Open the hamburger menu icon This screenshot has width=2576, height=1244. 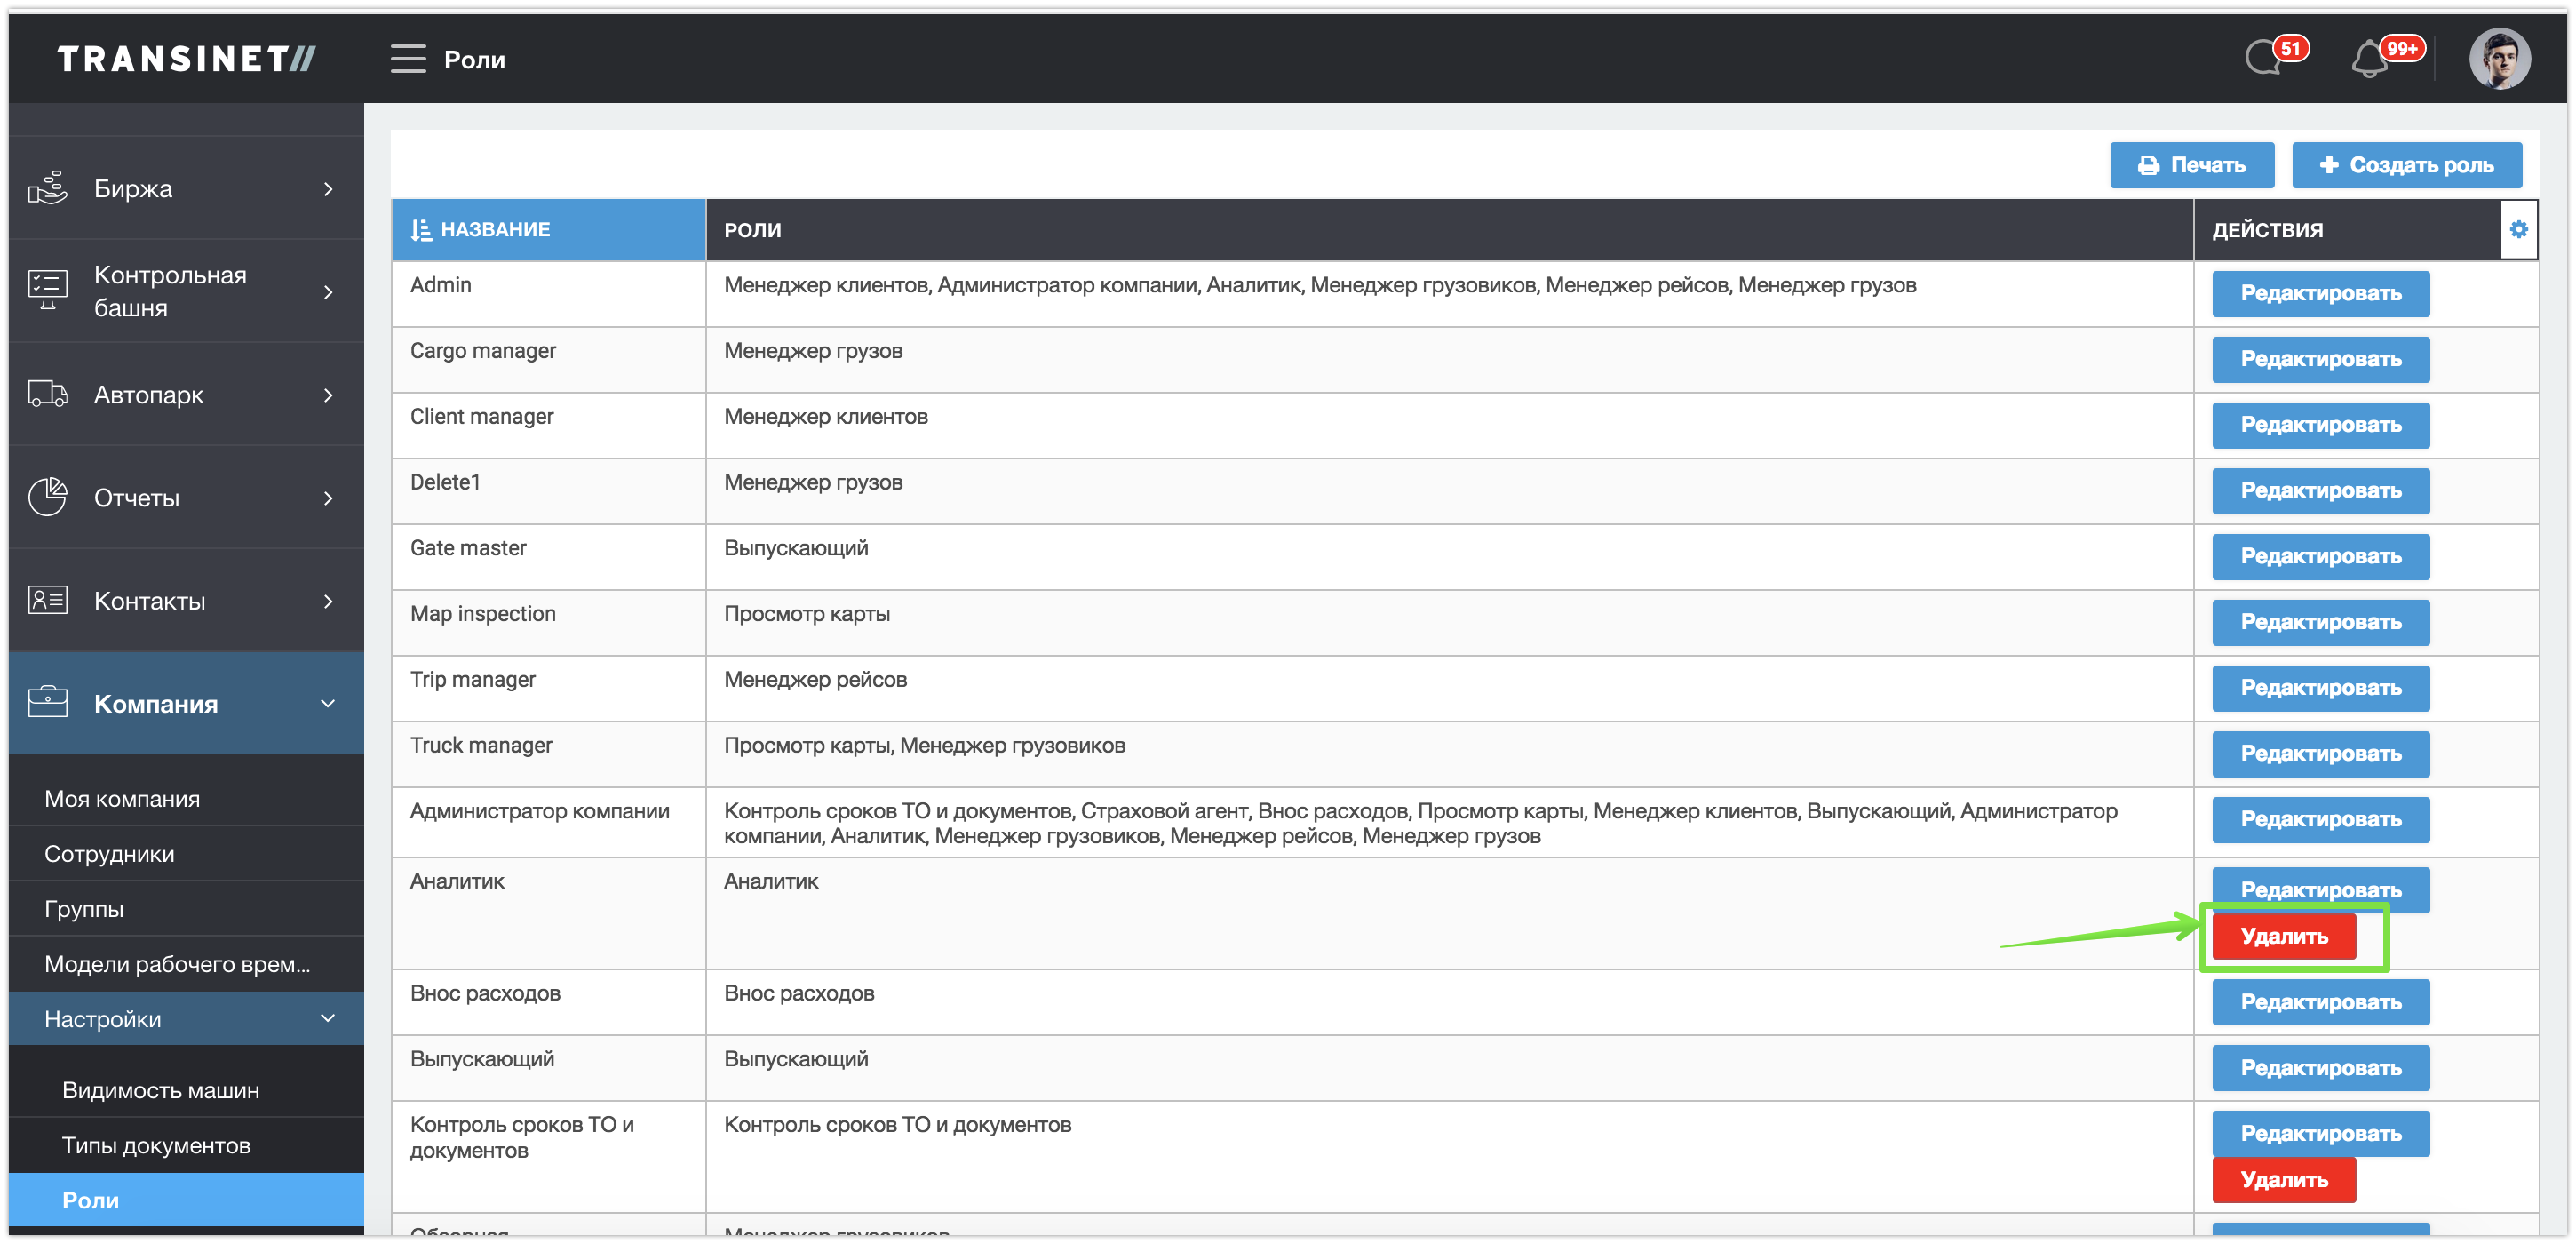point(407,59)
